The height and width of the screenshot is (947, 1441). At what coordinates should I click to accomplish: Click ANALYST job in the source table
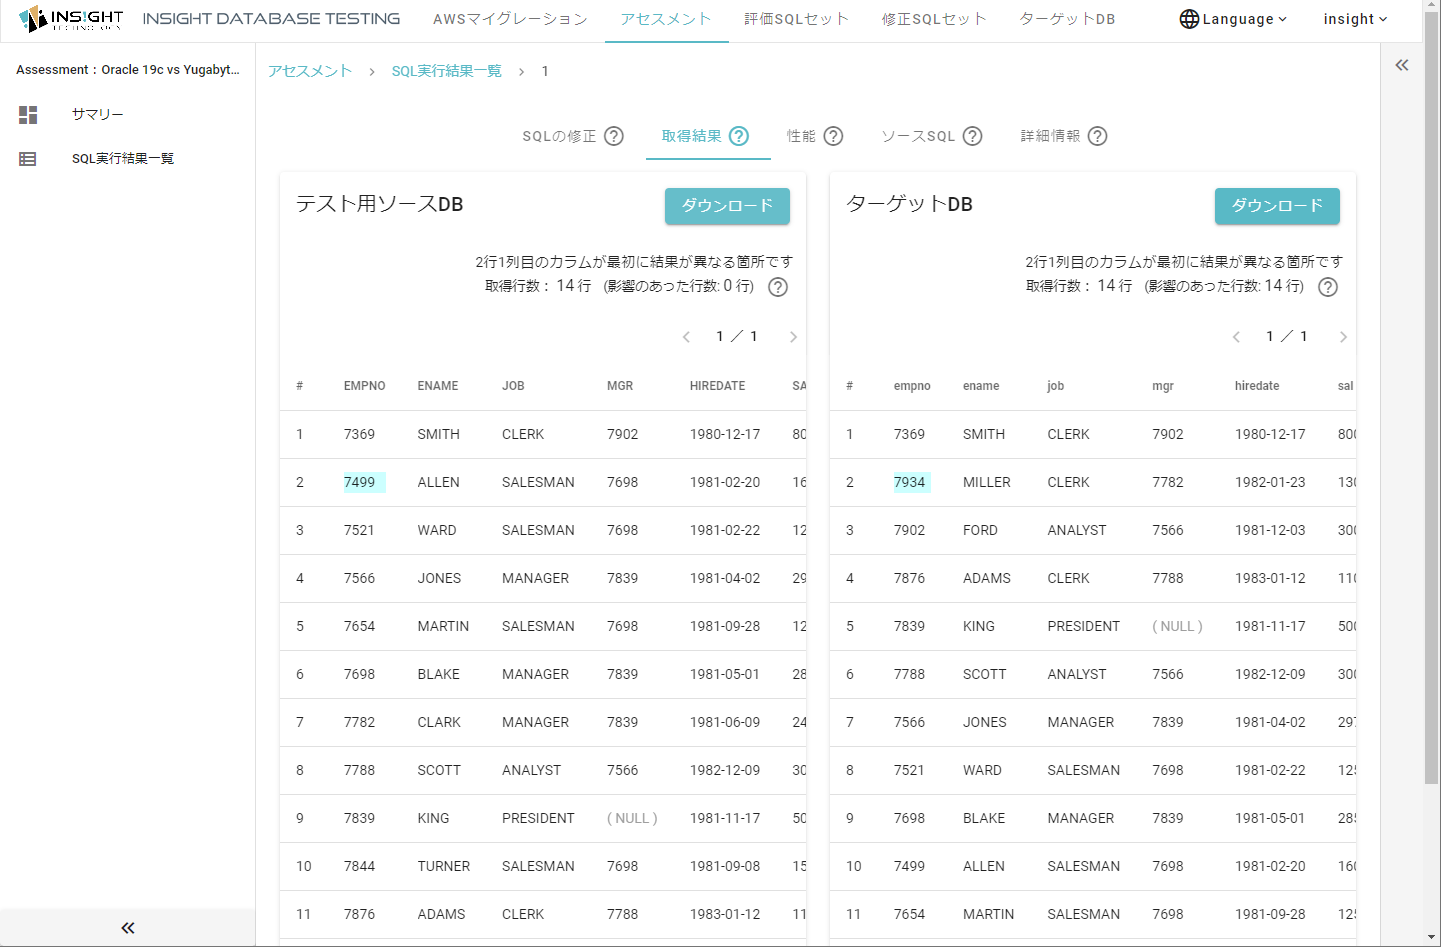pyautogui.click(x=532, y=770)
